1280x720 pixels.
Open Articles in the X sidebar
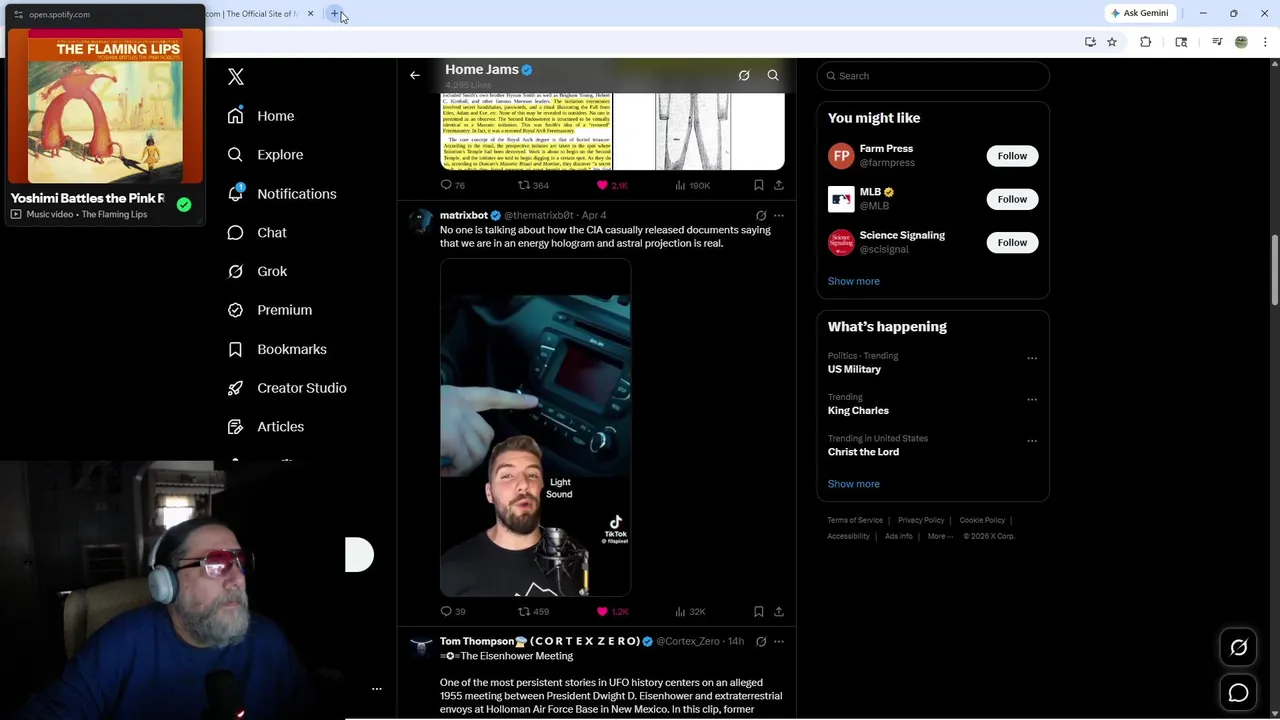[266, 427]
